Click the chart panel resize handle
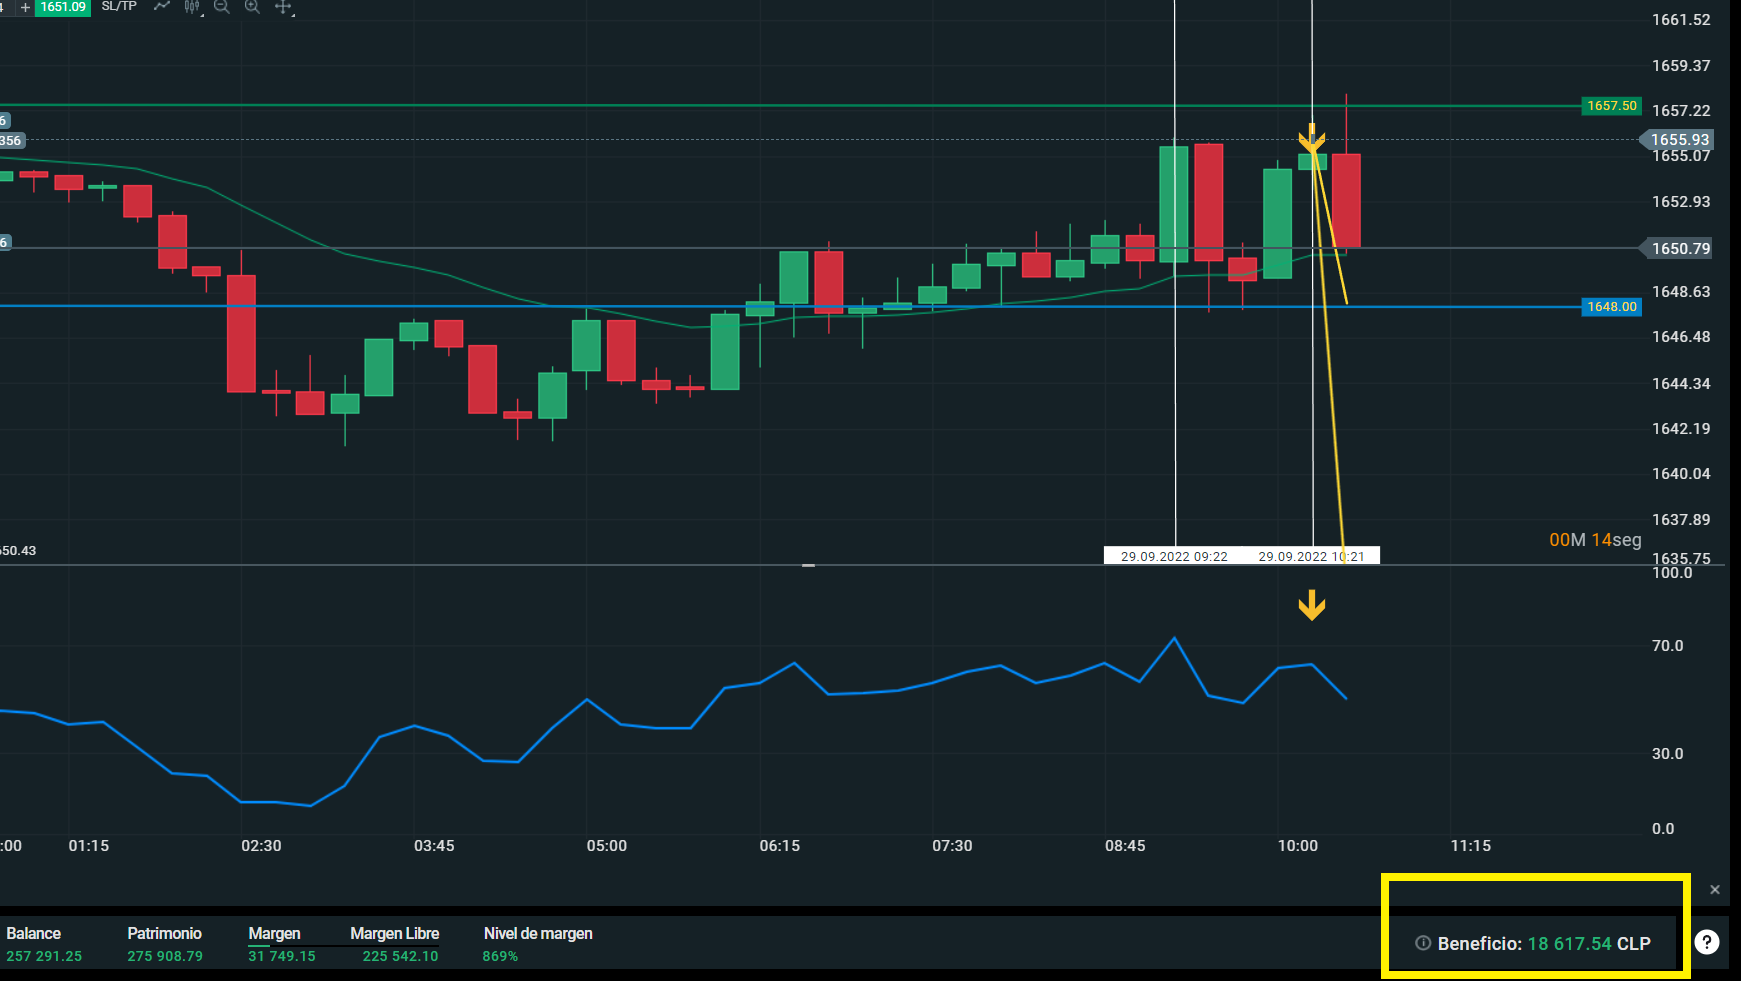The height and width of the screenshot is (981, 1741). (x=808, y=566)
